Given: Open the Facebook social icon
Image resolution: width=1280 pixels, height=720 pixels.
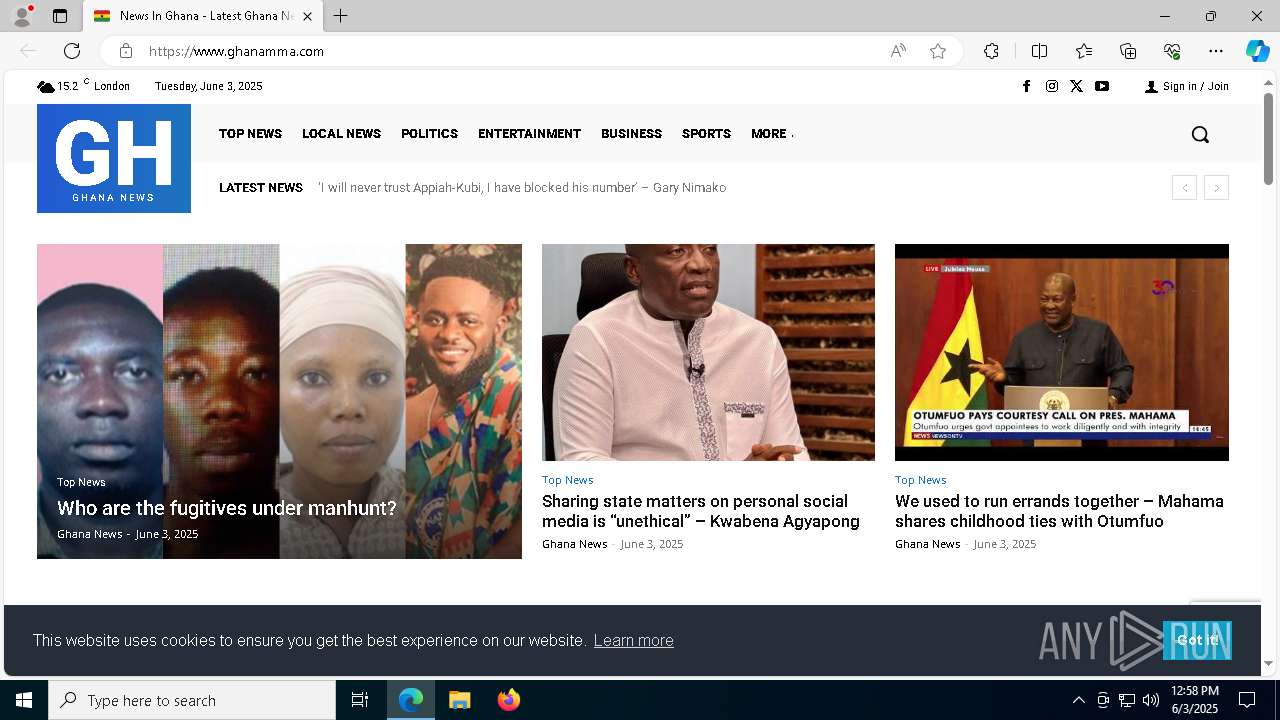Looking at the screenshot, I should click(x=1026, y=86).
